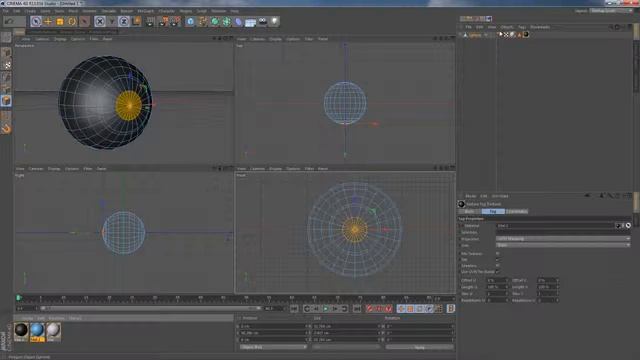The width and height of the screenshot is (640, 360).
Task: Open the purple deformer icon
Action: click(238, 21)
